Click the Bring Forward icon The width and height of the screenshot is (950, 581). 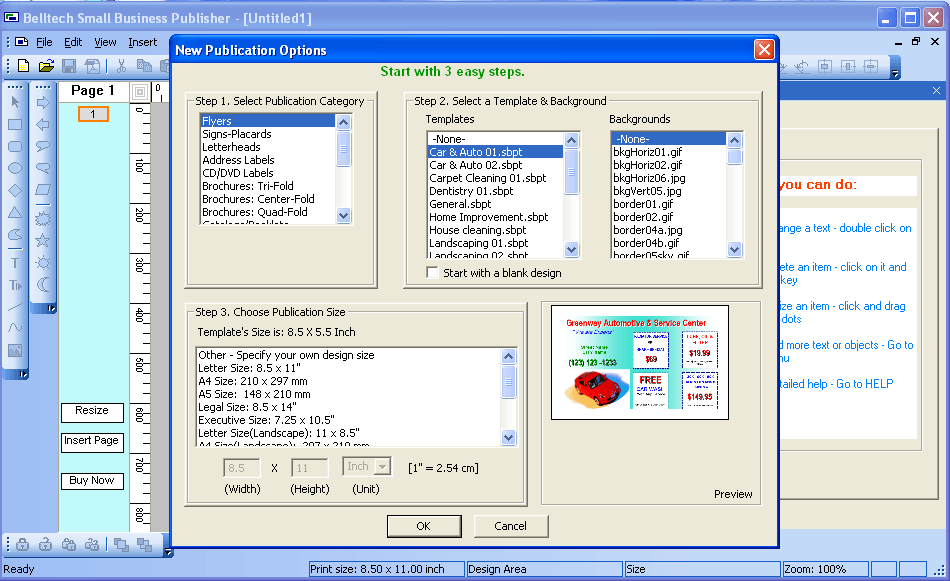(x=120, y=544)
